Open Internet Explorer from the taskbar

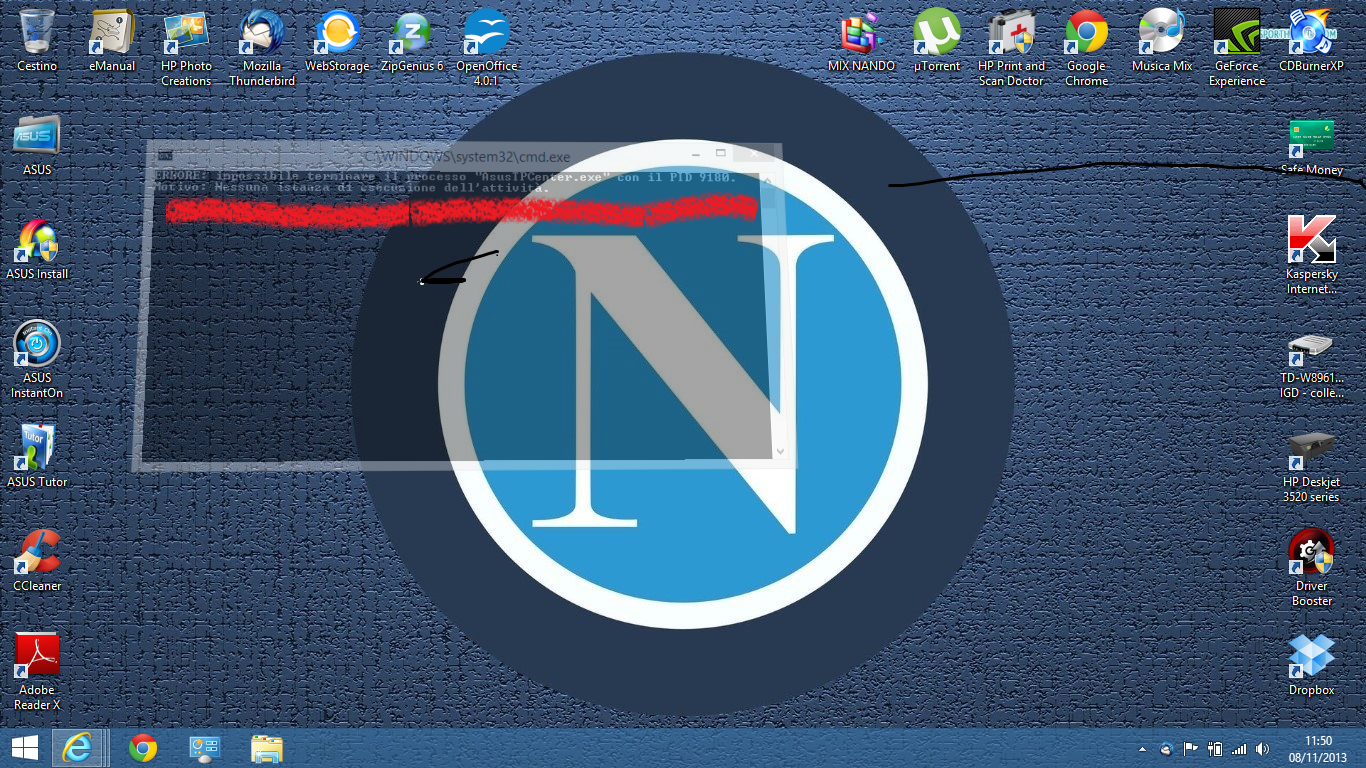(x=77, y=748)
